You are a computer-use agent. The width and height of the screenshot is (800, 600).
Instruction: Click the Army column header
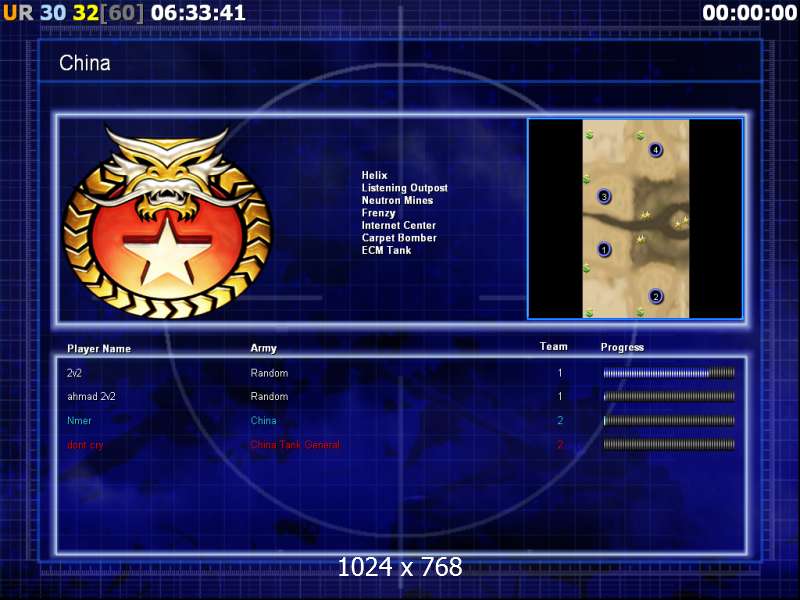point(263,348)
